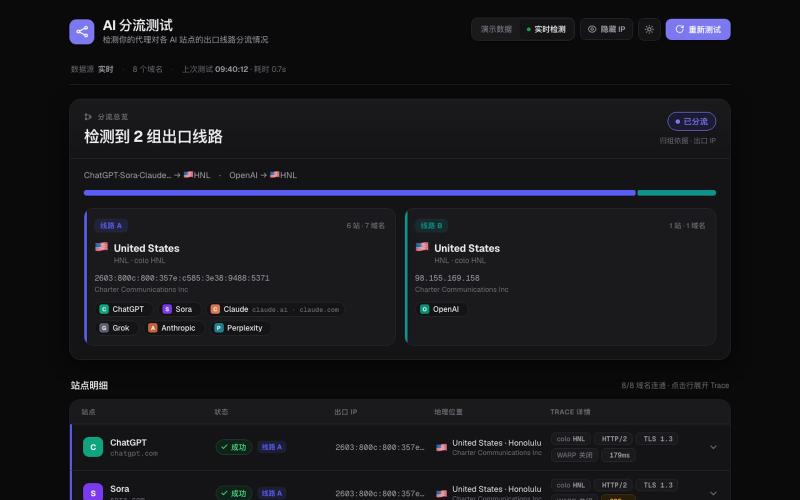Click the green 线路 B progress segment

pyautogui.click(x=677, y=193)
